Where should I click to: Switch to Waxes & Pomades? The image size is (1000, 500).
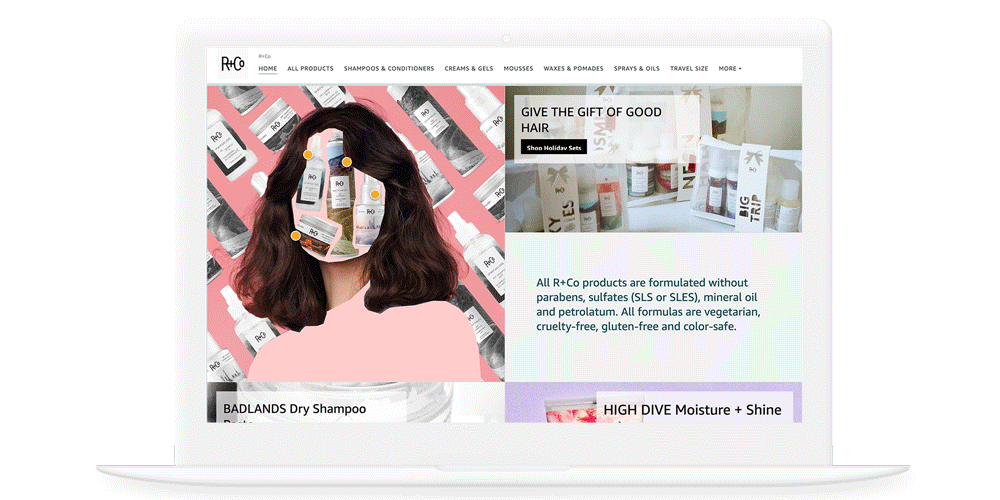[573, 68]
